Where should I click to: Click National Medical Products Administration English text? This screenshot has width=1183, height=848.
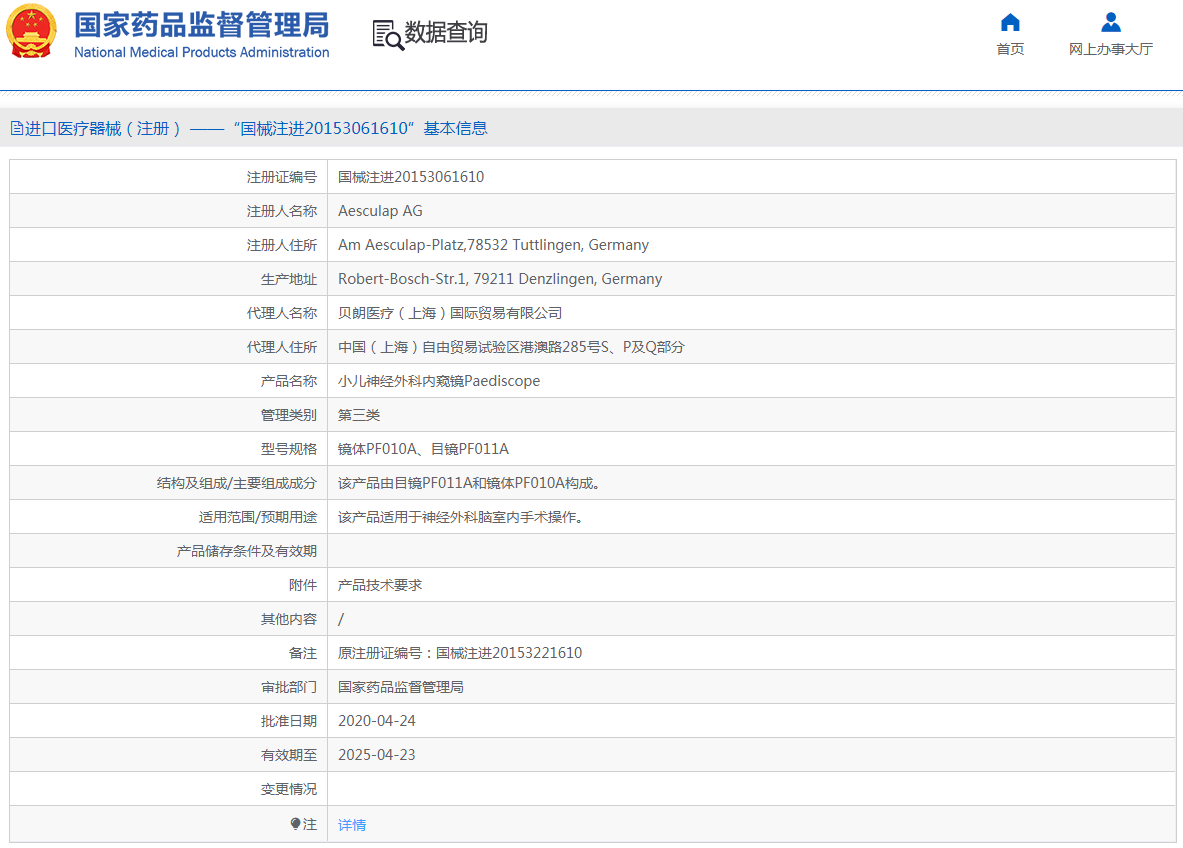tap(201, 53)
